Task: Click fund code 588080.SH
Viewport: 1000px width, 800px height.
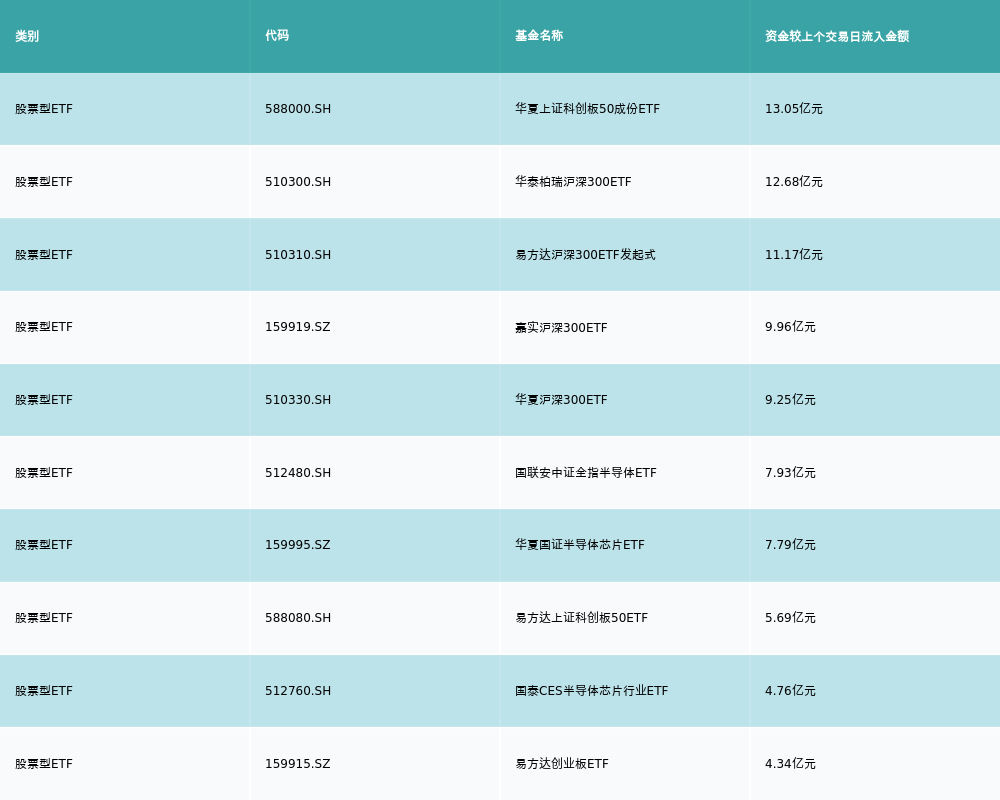Action: coord(298,618)
